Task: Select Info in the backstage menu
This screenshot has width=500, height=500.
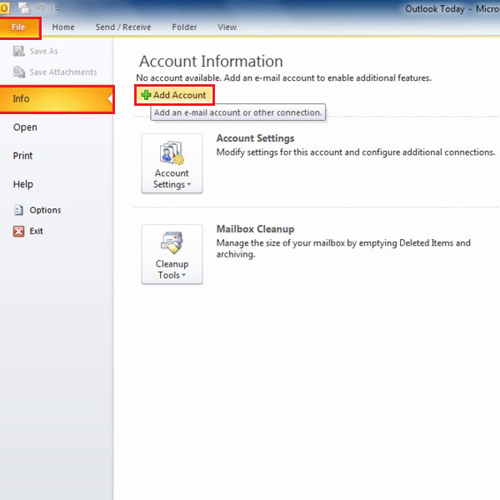Action: coord(57,99)
